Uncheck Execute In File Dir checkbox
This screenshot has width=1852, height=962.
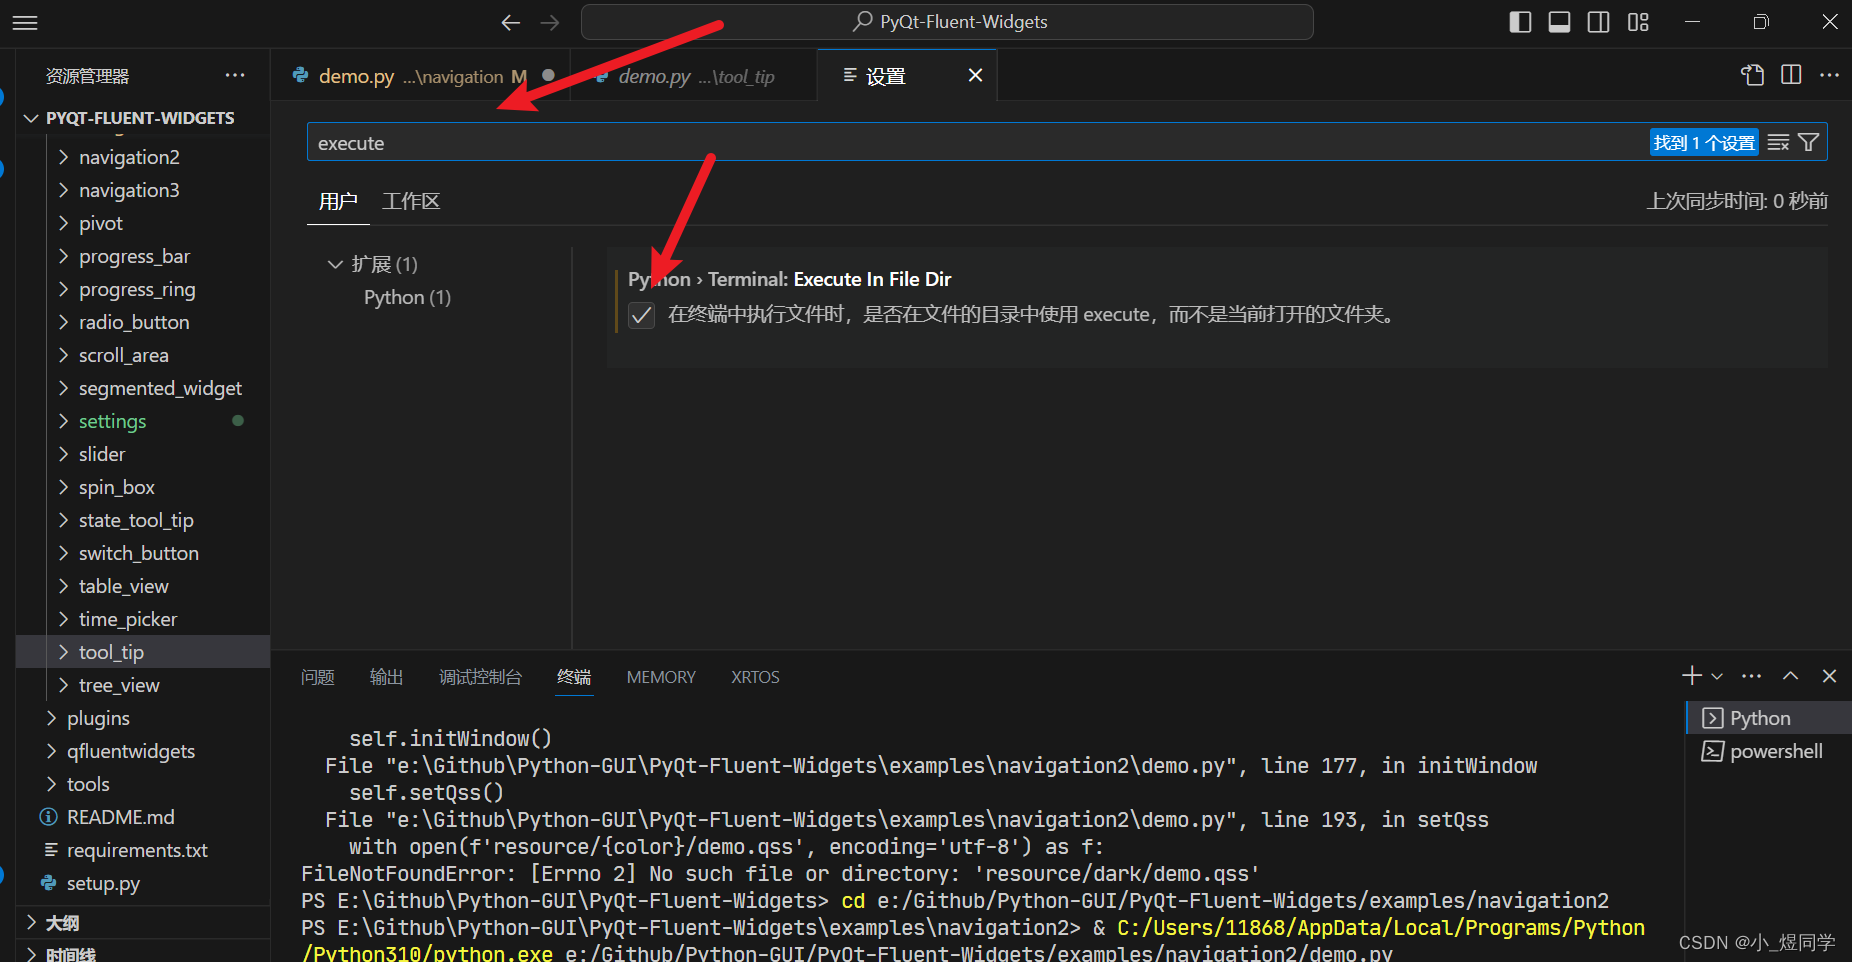(x=641, y=316)
